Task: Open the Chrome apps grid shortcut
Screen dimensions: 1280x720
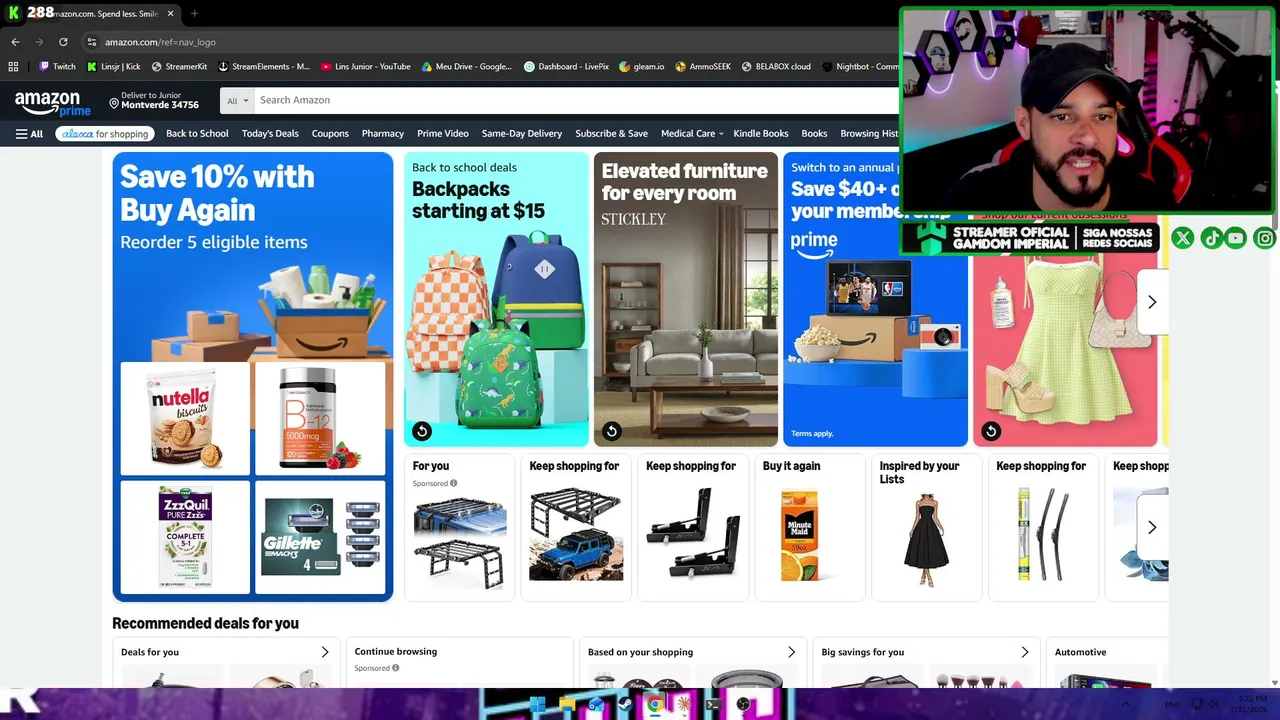Action: (13, 67)
